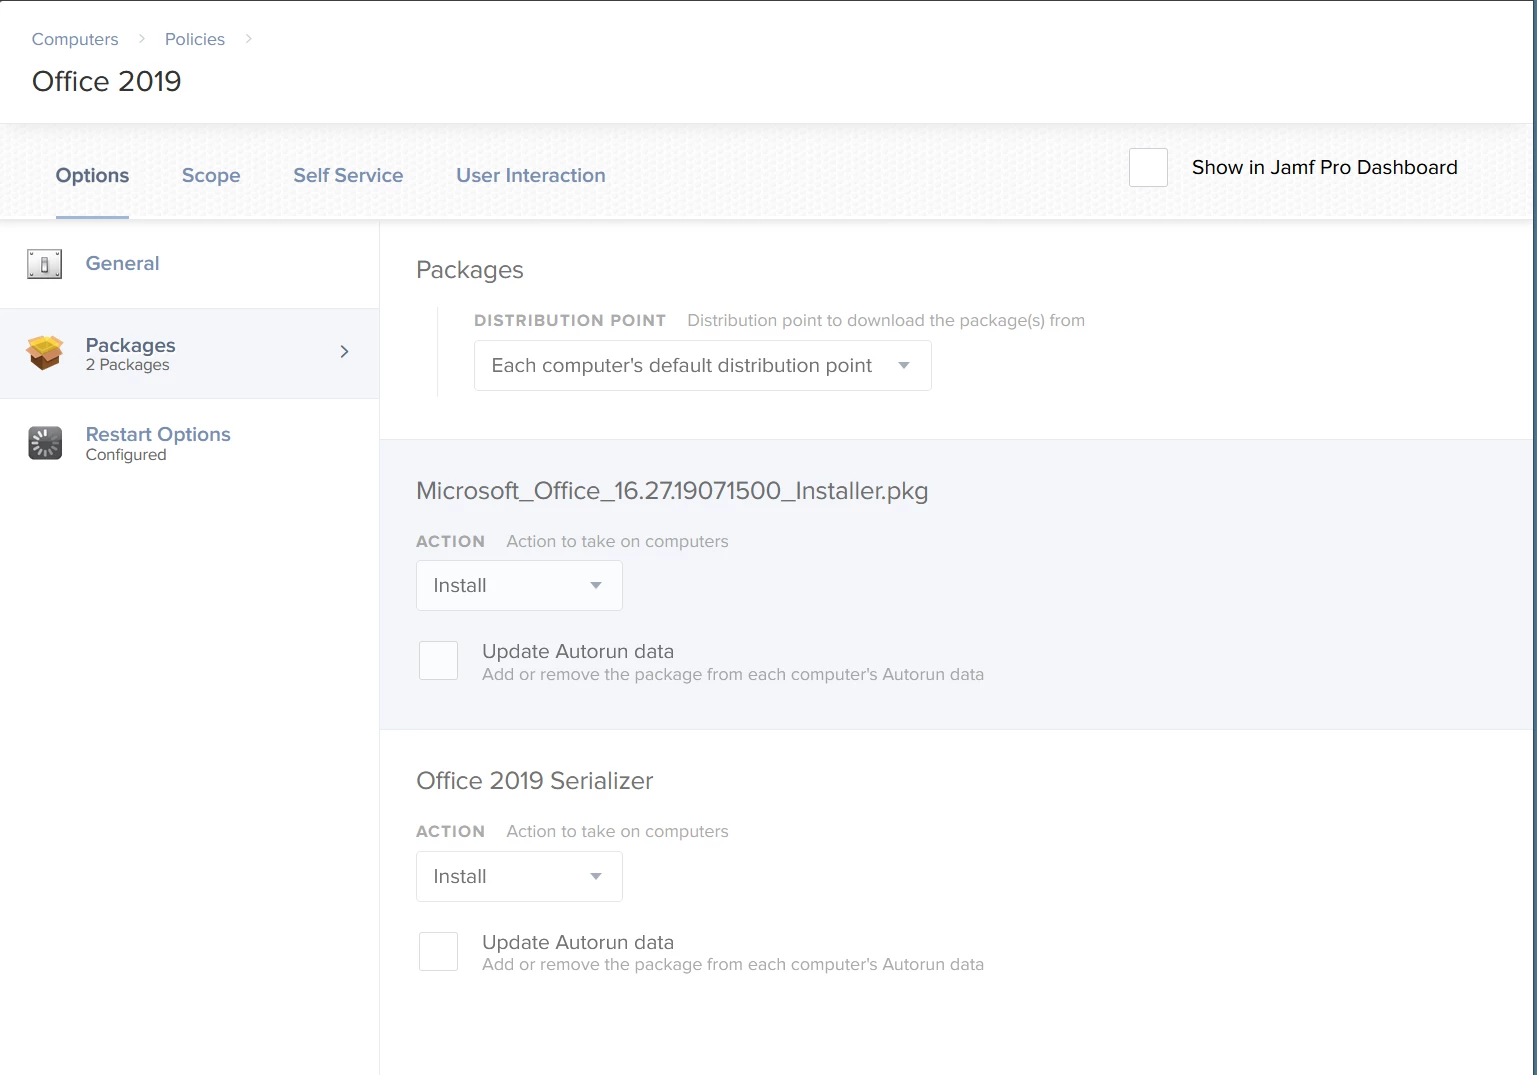Click the Office 2019 Serializer heading

535,781
